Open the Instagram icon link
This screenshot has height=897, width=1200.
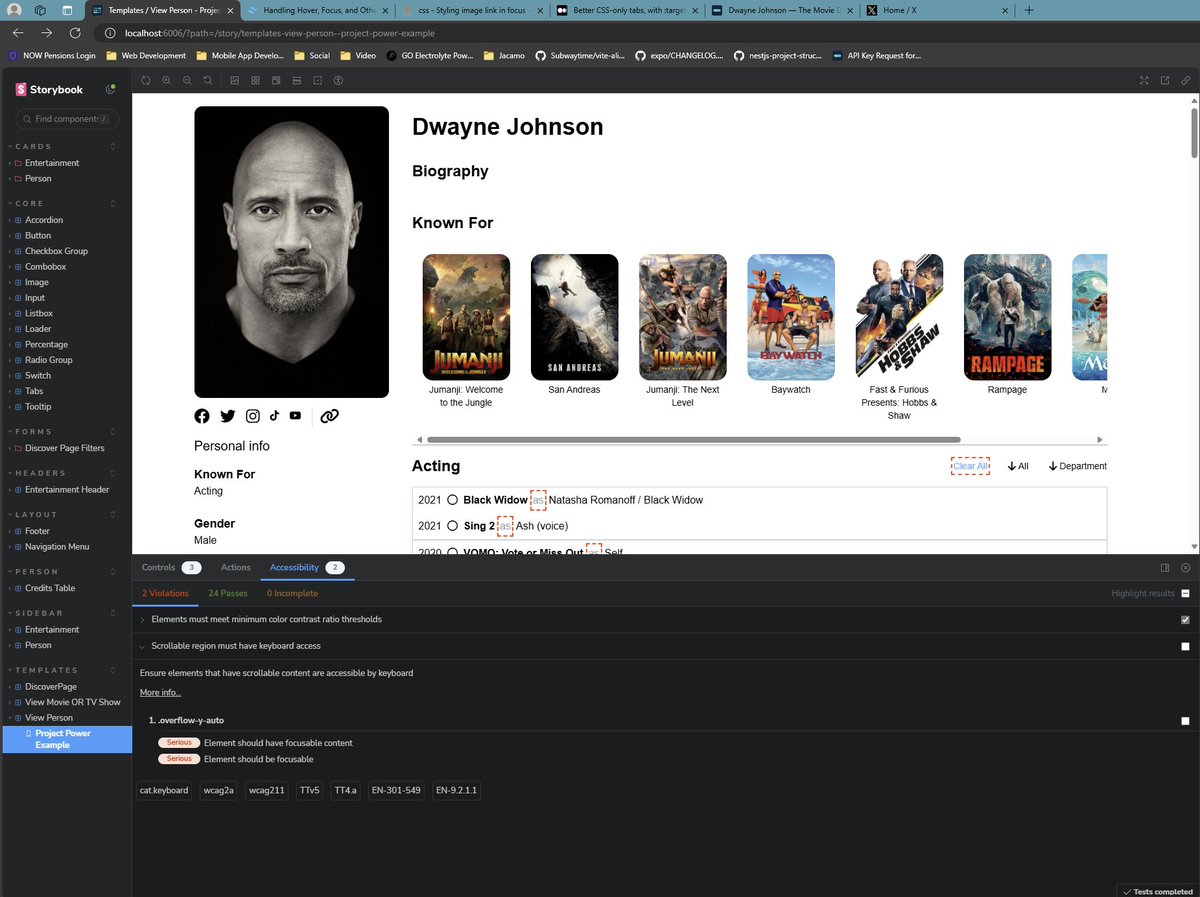(253, 416)
